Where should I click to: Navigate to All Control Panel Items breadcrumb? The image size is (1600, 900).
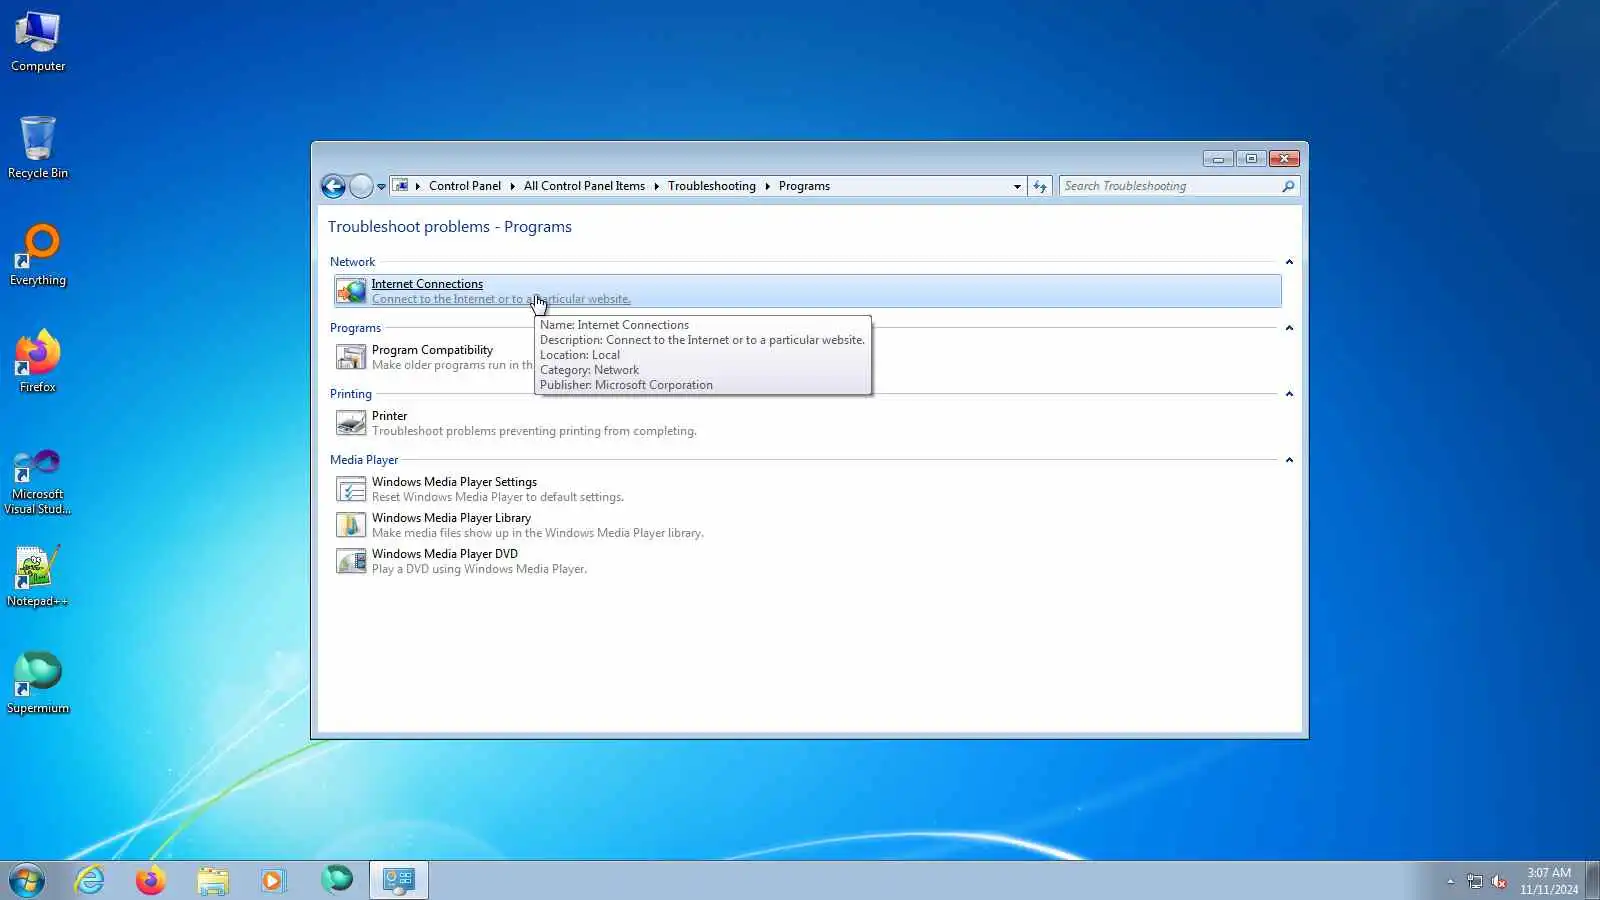pyautogui.click(x=584, y=186)
